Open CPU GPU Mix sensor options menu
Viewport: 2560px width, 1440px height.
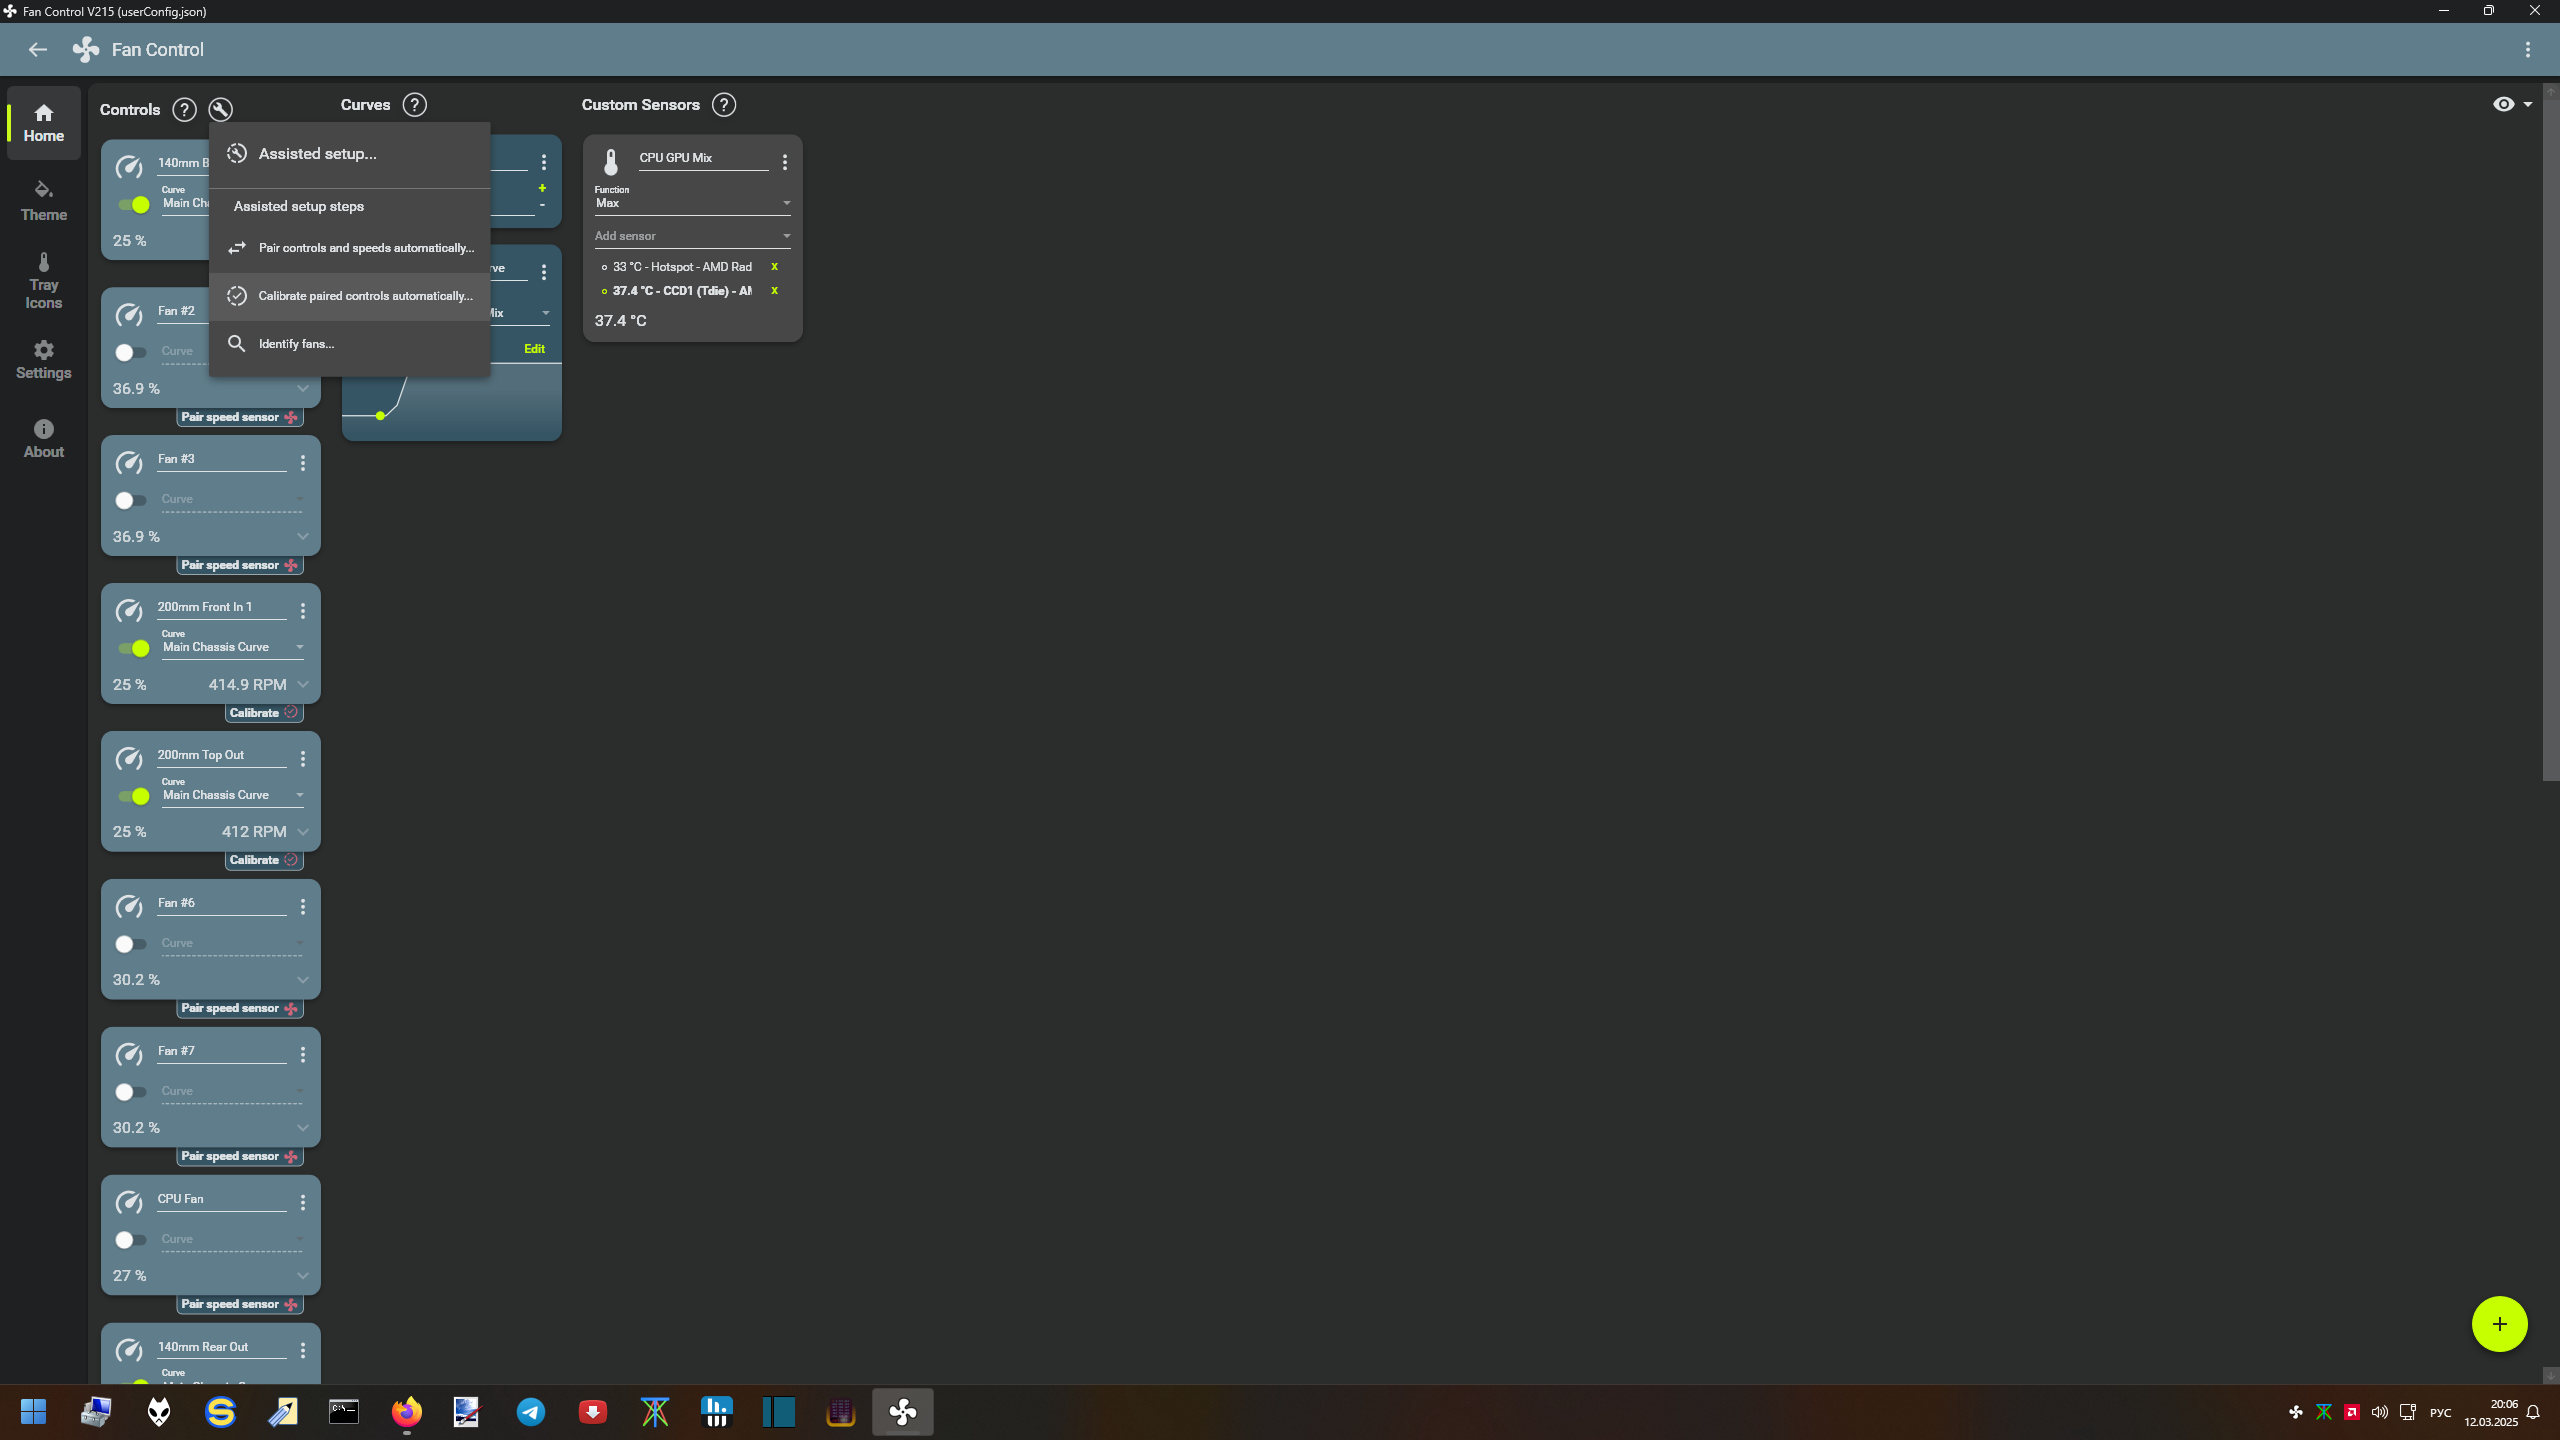click(785, 162)
